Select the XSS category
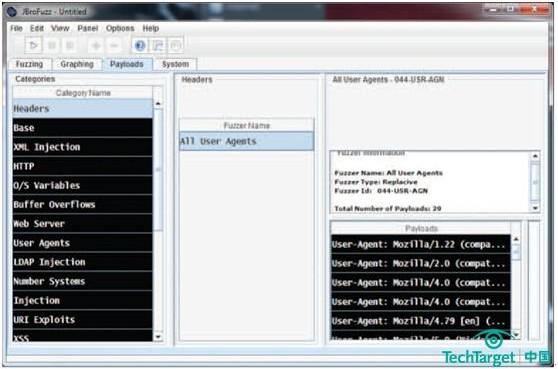 click(83, 336)
